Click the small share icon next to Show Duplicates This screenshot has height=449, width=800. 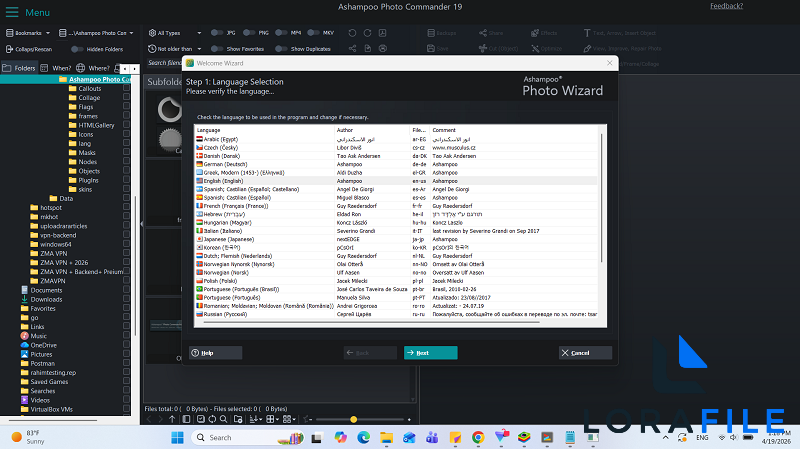coord(352,48)
